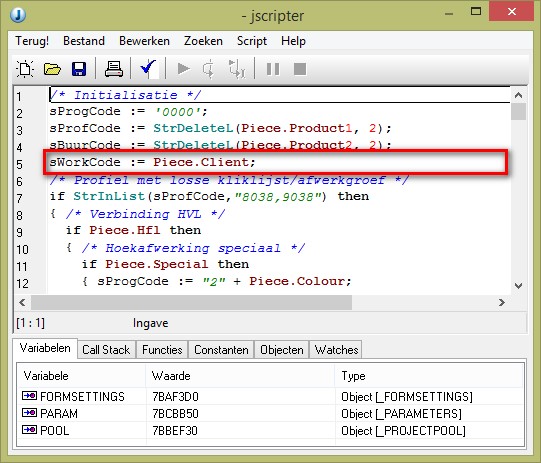Run the script with the play arrow
This screenshot has width=541, height=463.
[183, 69]
